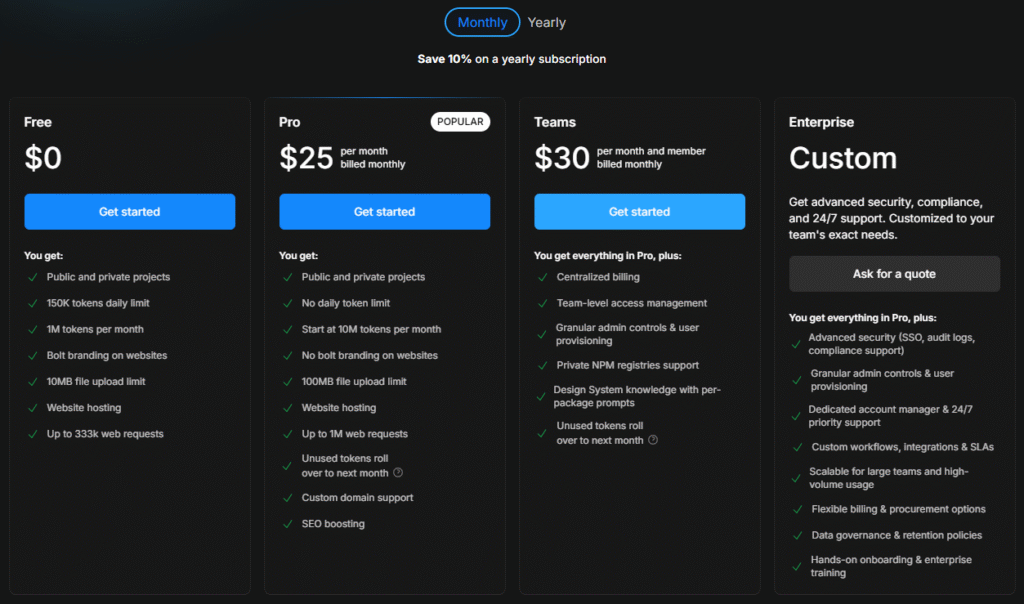
Task: Click checkmark beside Hands-on onboarding & enterprise training
Action: coord(796,566)
